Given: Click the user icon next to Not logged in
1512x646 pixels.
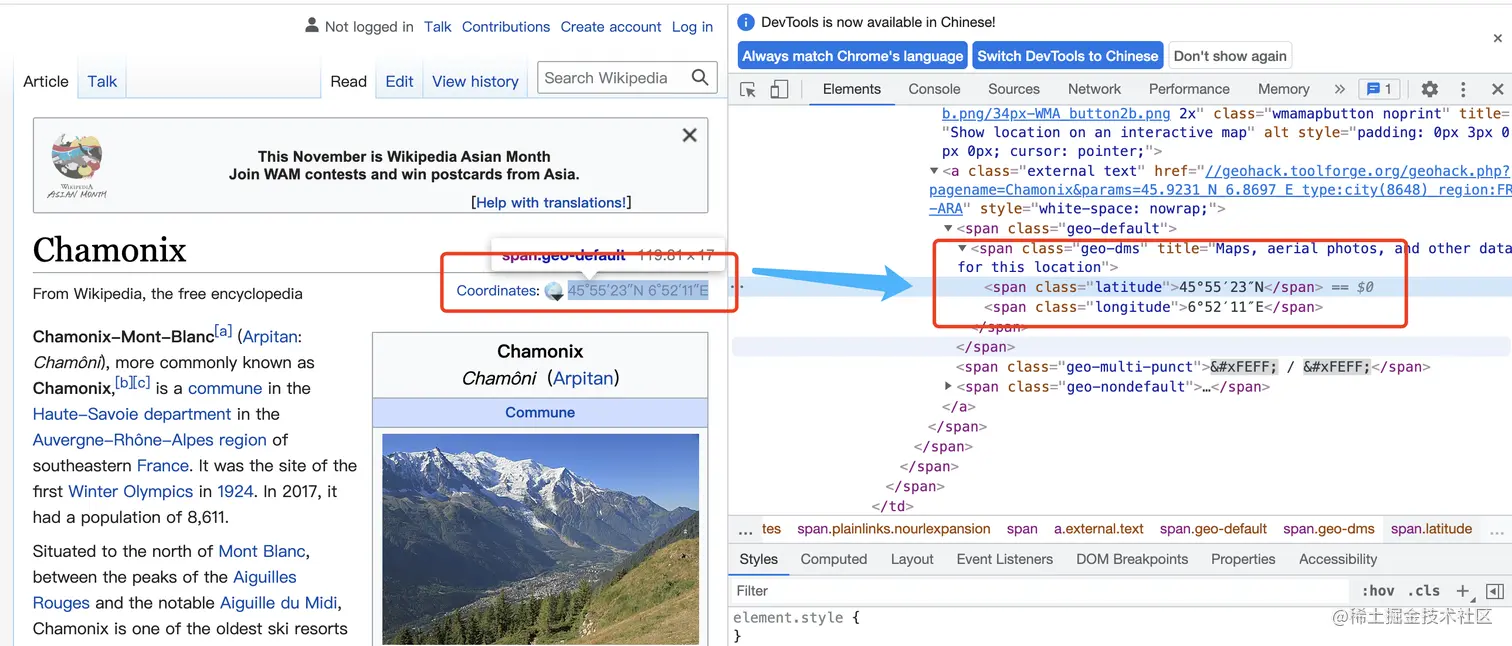Looking at the screenshot, I should (312, 26).
